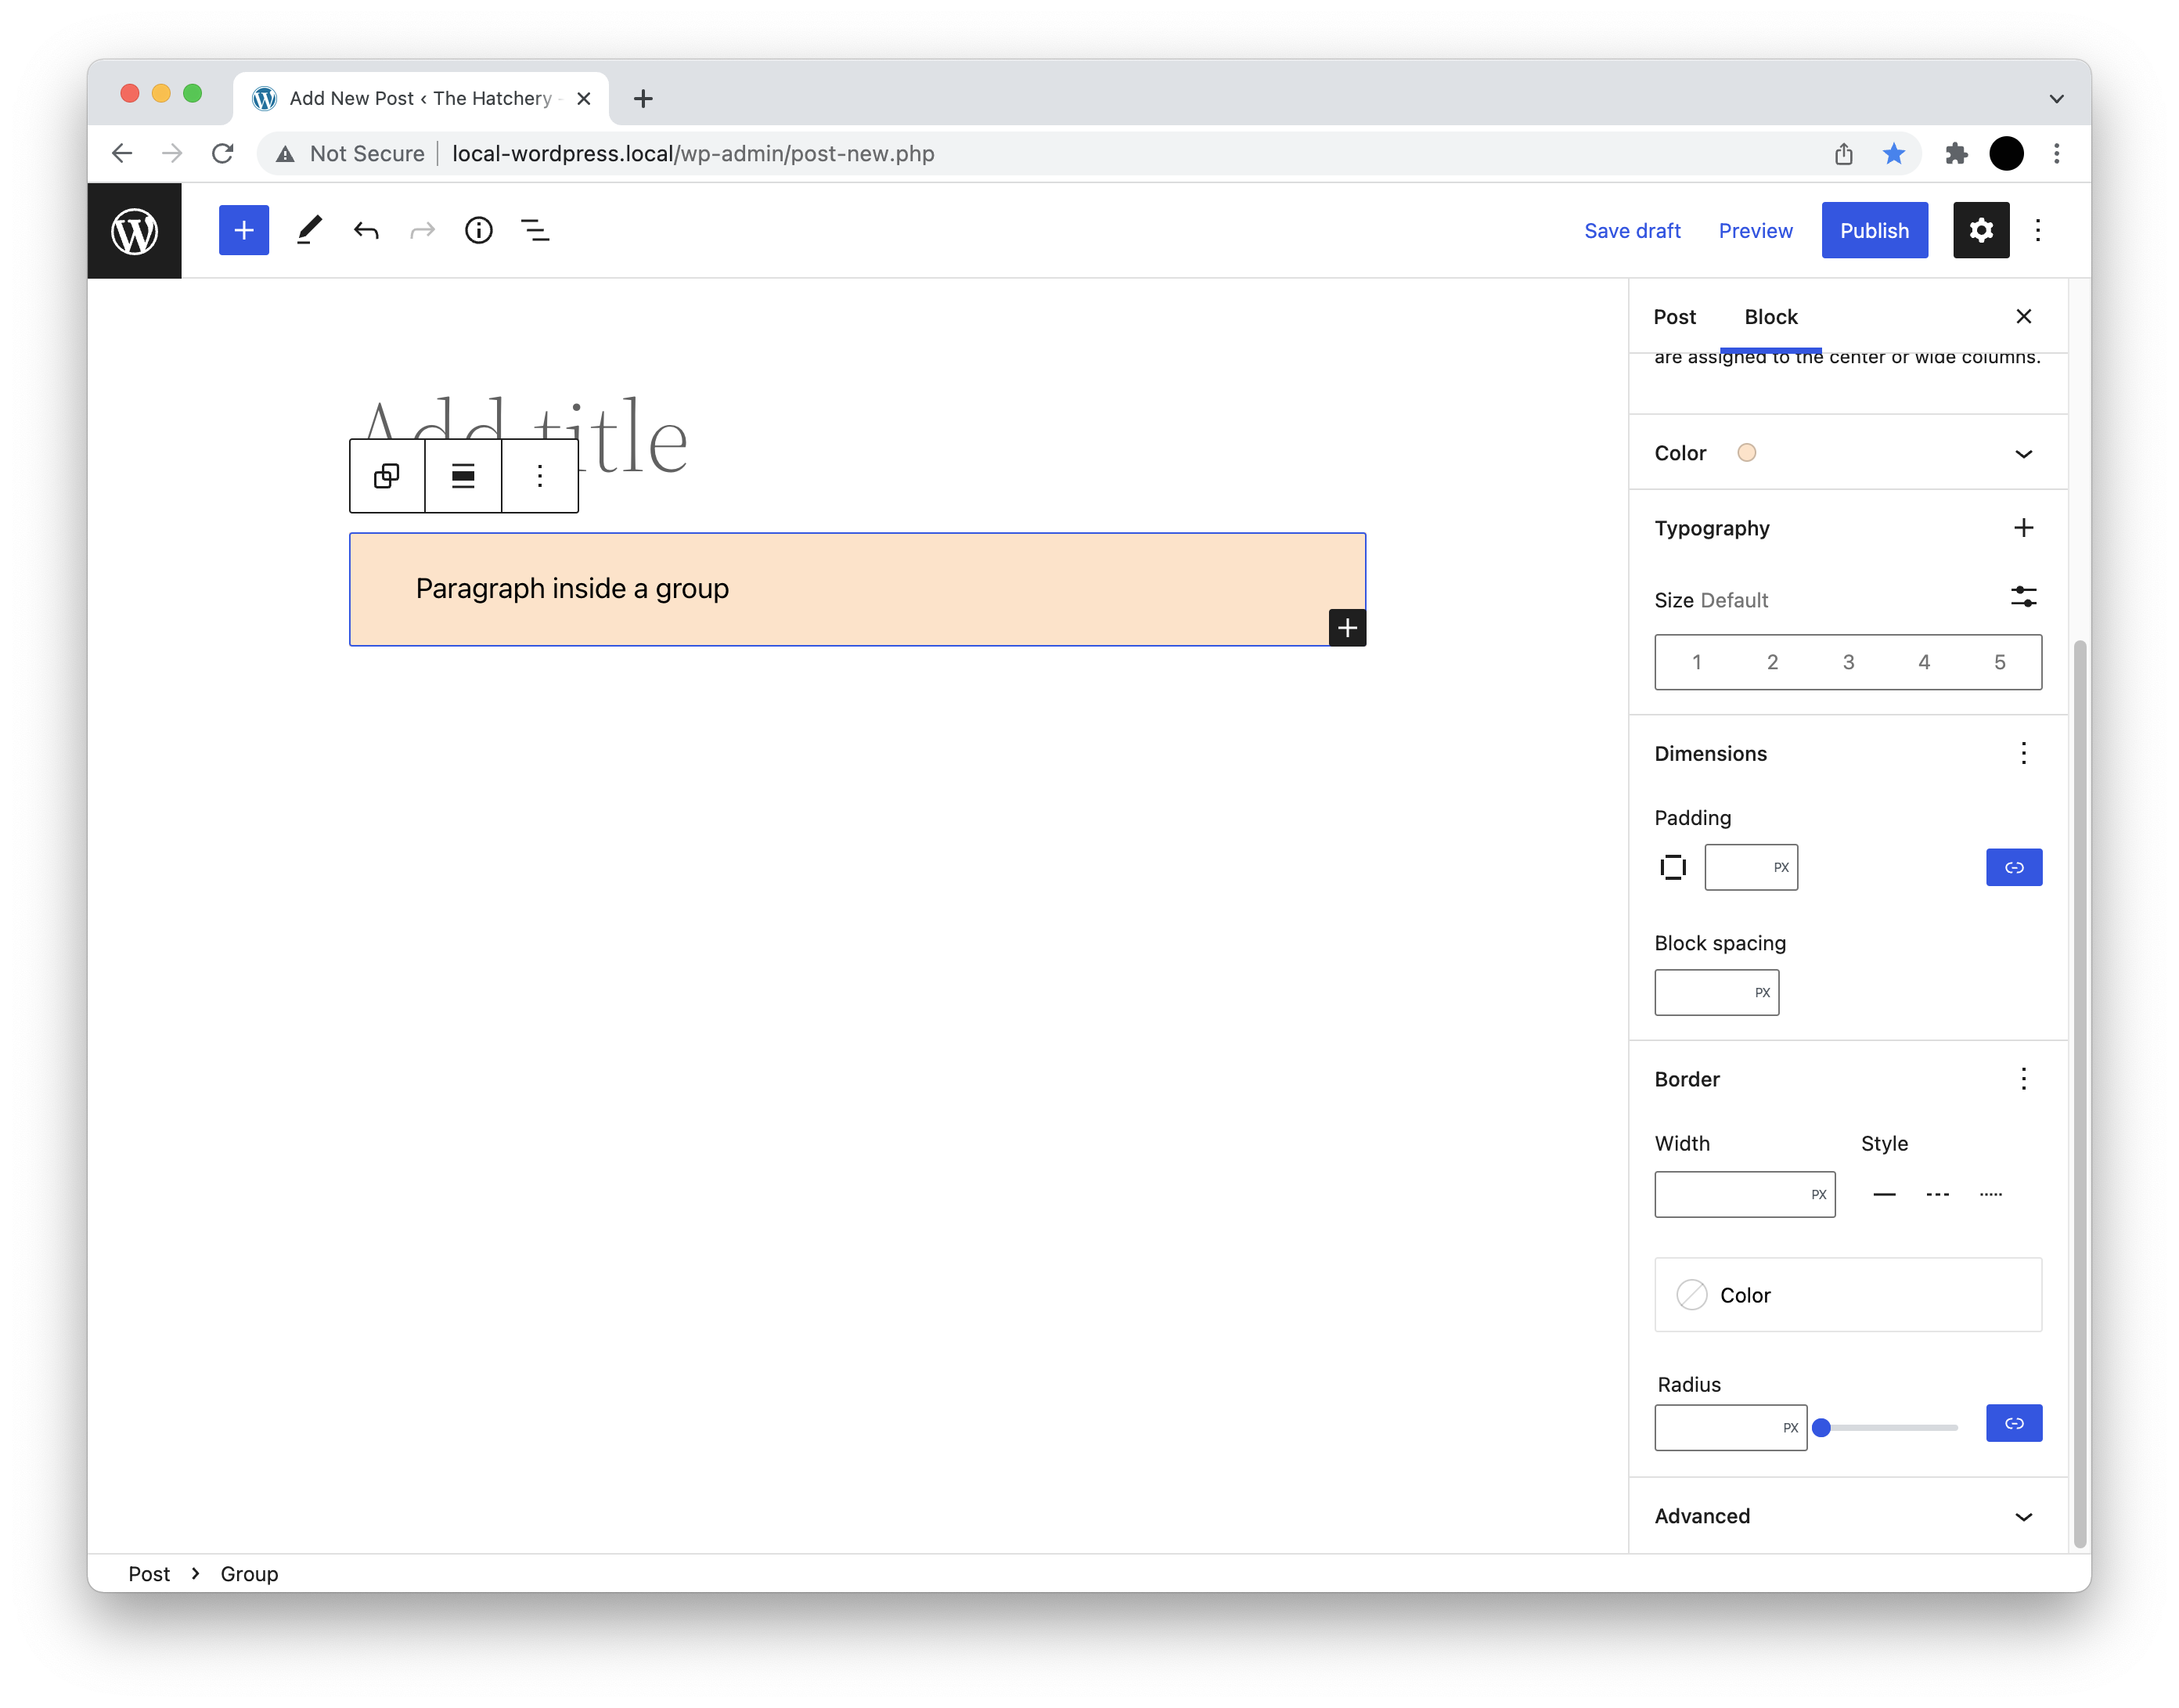The height and width of the screenshot is (1708, 2179).
Task: Select the Tools pencil icon
Action: tap(308, 230)
